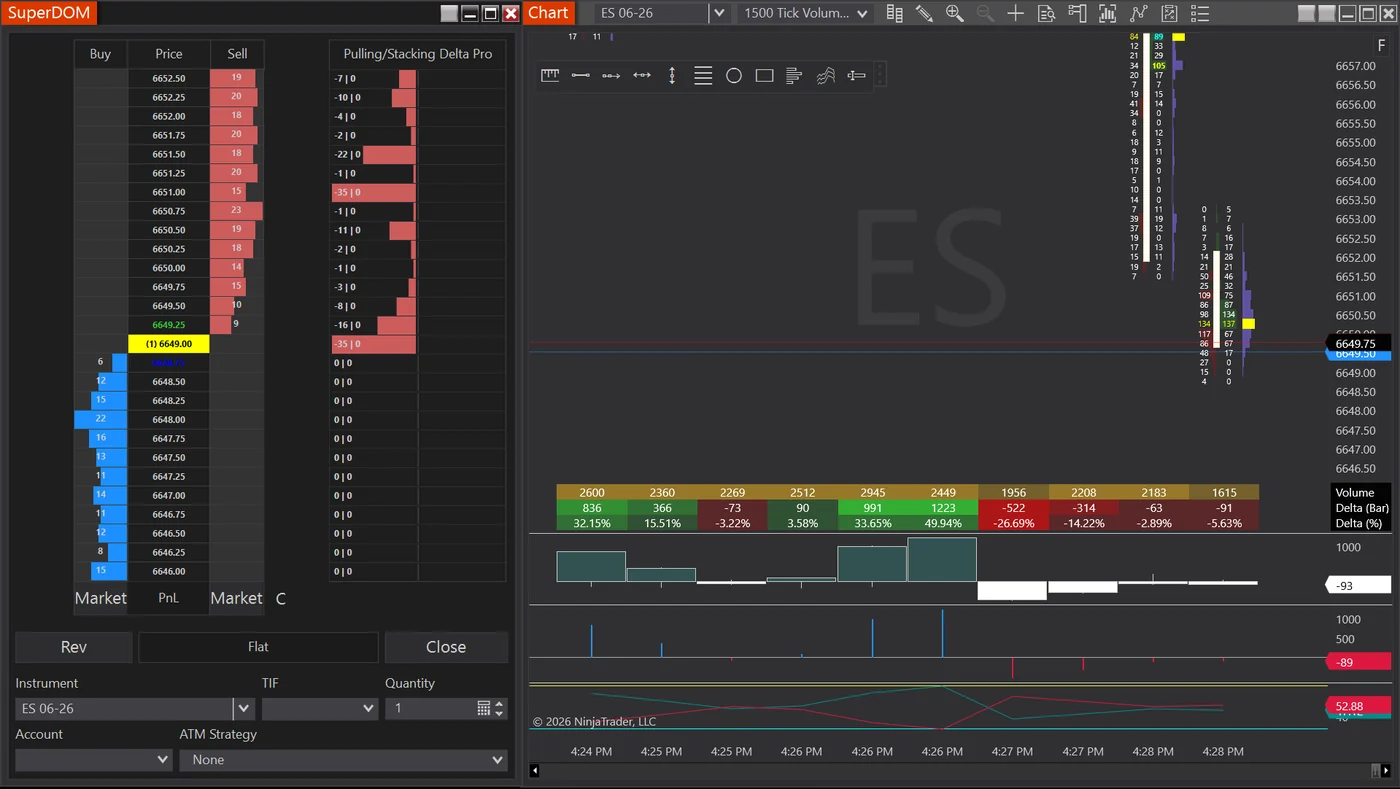Click the -22 | 0 delta row
The width and height of the screenshot is (1400, 789).
point(418,154)
